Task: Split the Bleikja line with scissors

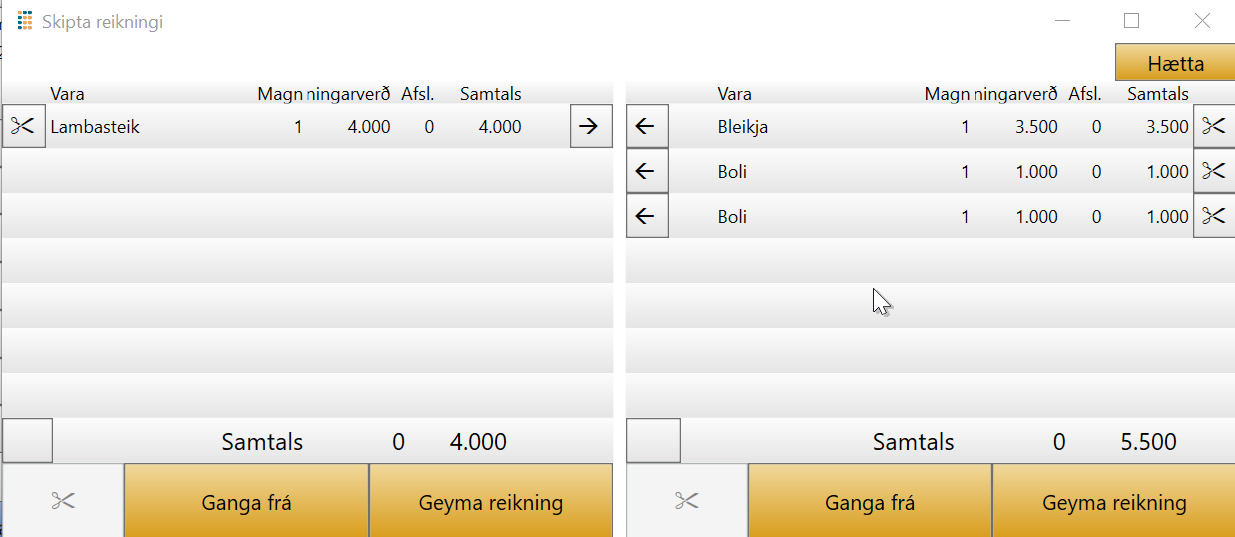Action: pos(1213,127)
